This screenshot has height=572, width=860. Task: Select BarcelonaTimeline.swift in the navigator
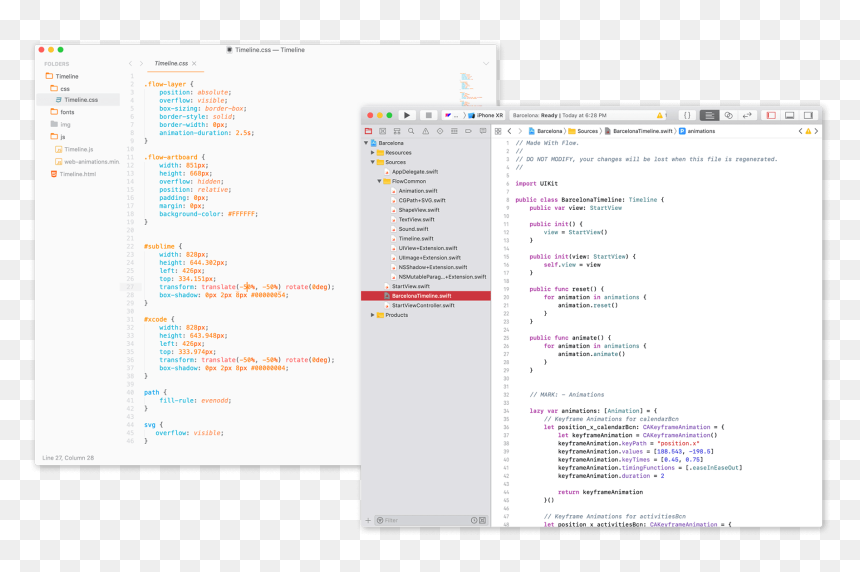426,296
